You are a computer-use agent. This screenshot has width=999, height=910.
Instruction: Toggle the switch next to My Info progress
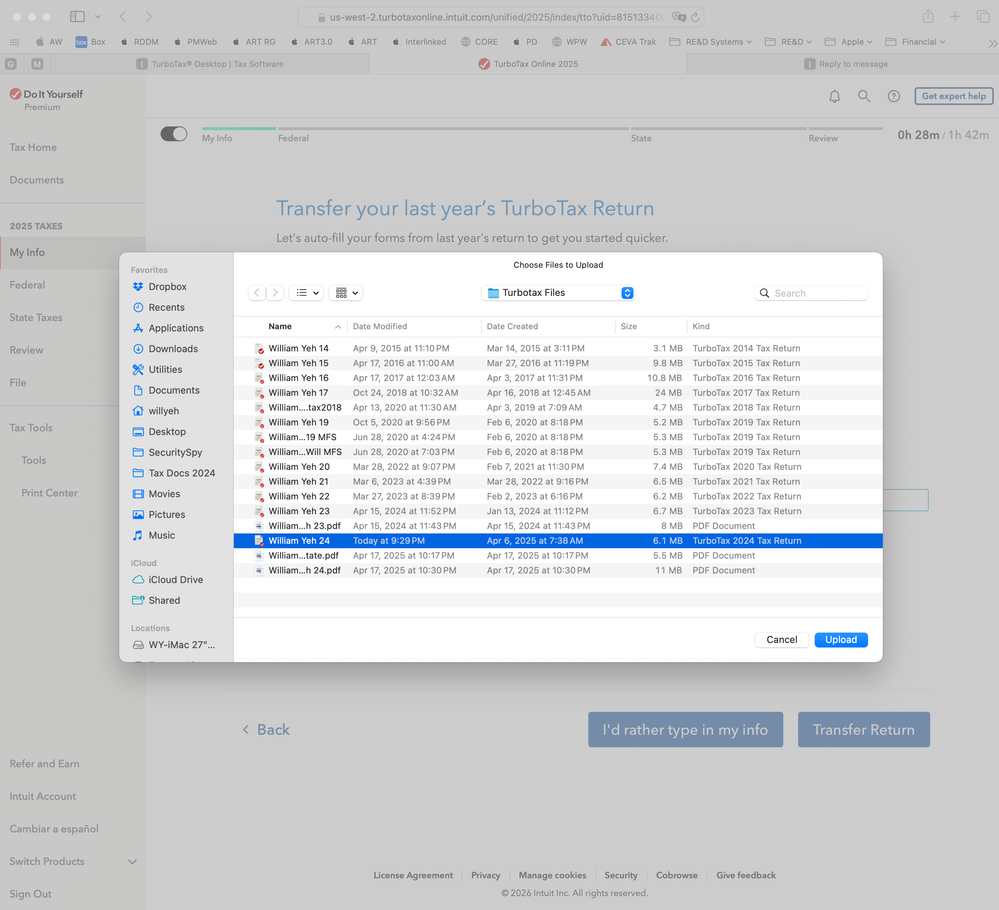click(x=174, y=134)
